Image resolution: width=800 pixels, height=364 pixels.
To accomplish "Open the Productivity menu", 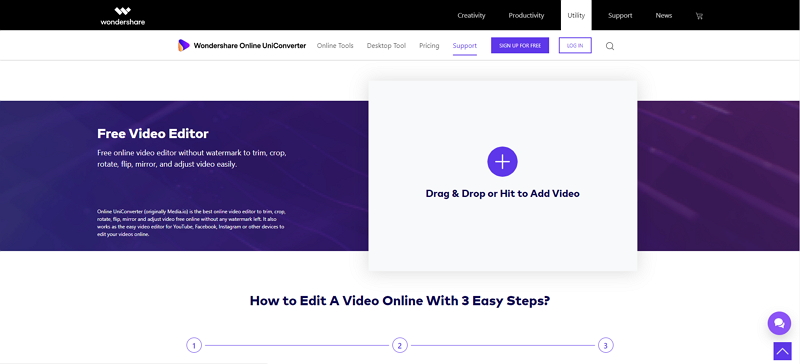I will [526, 16].
